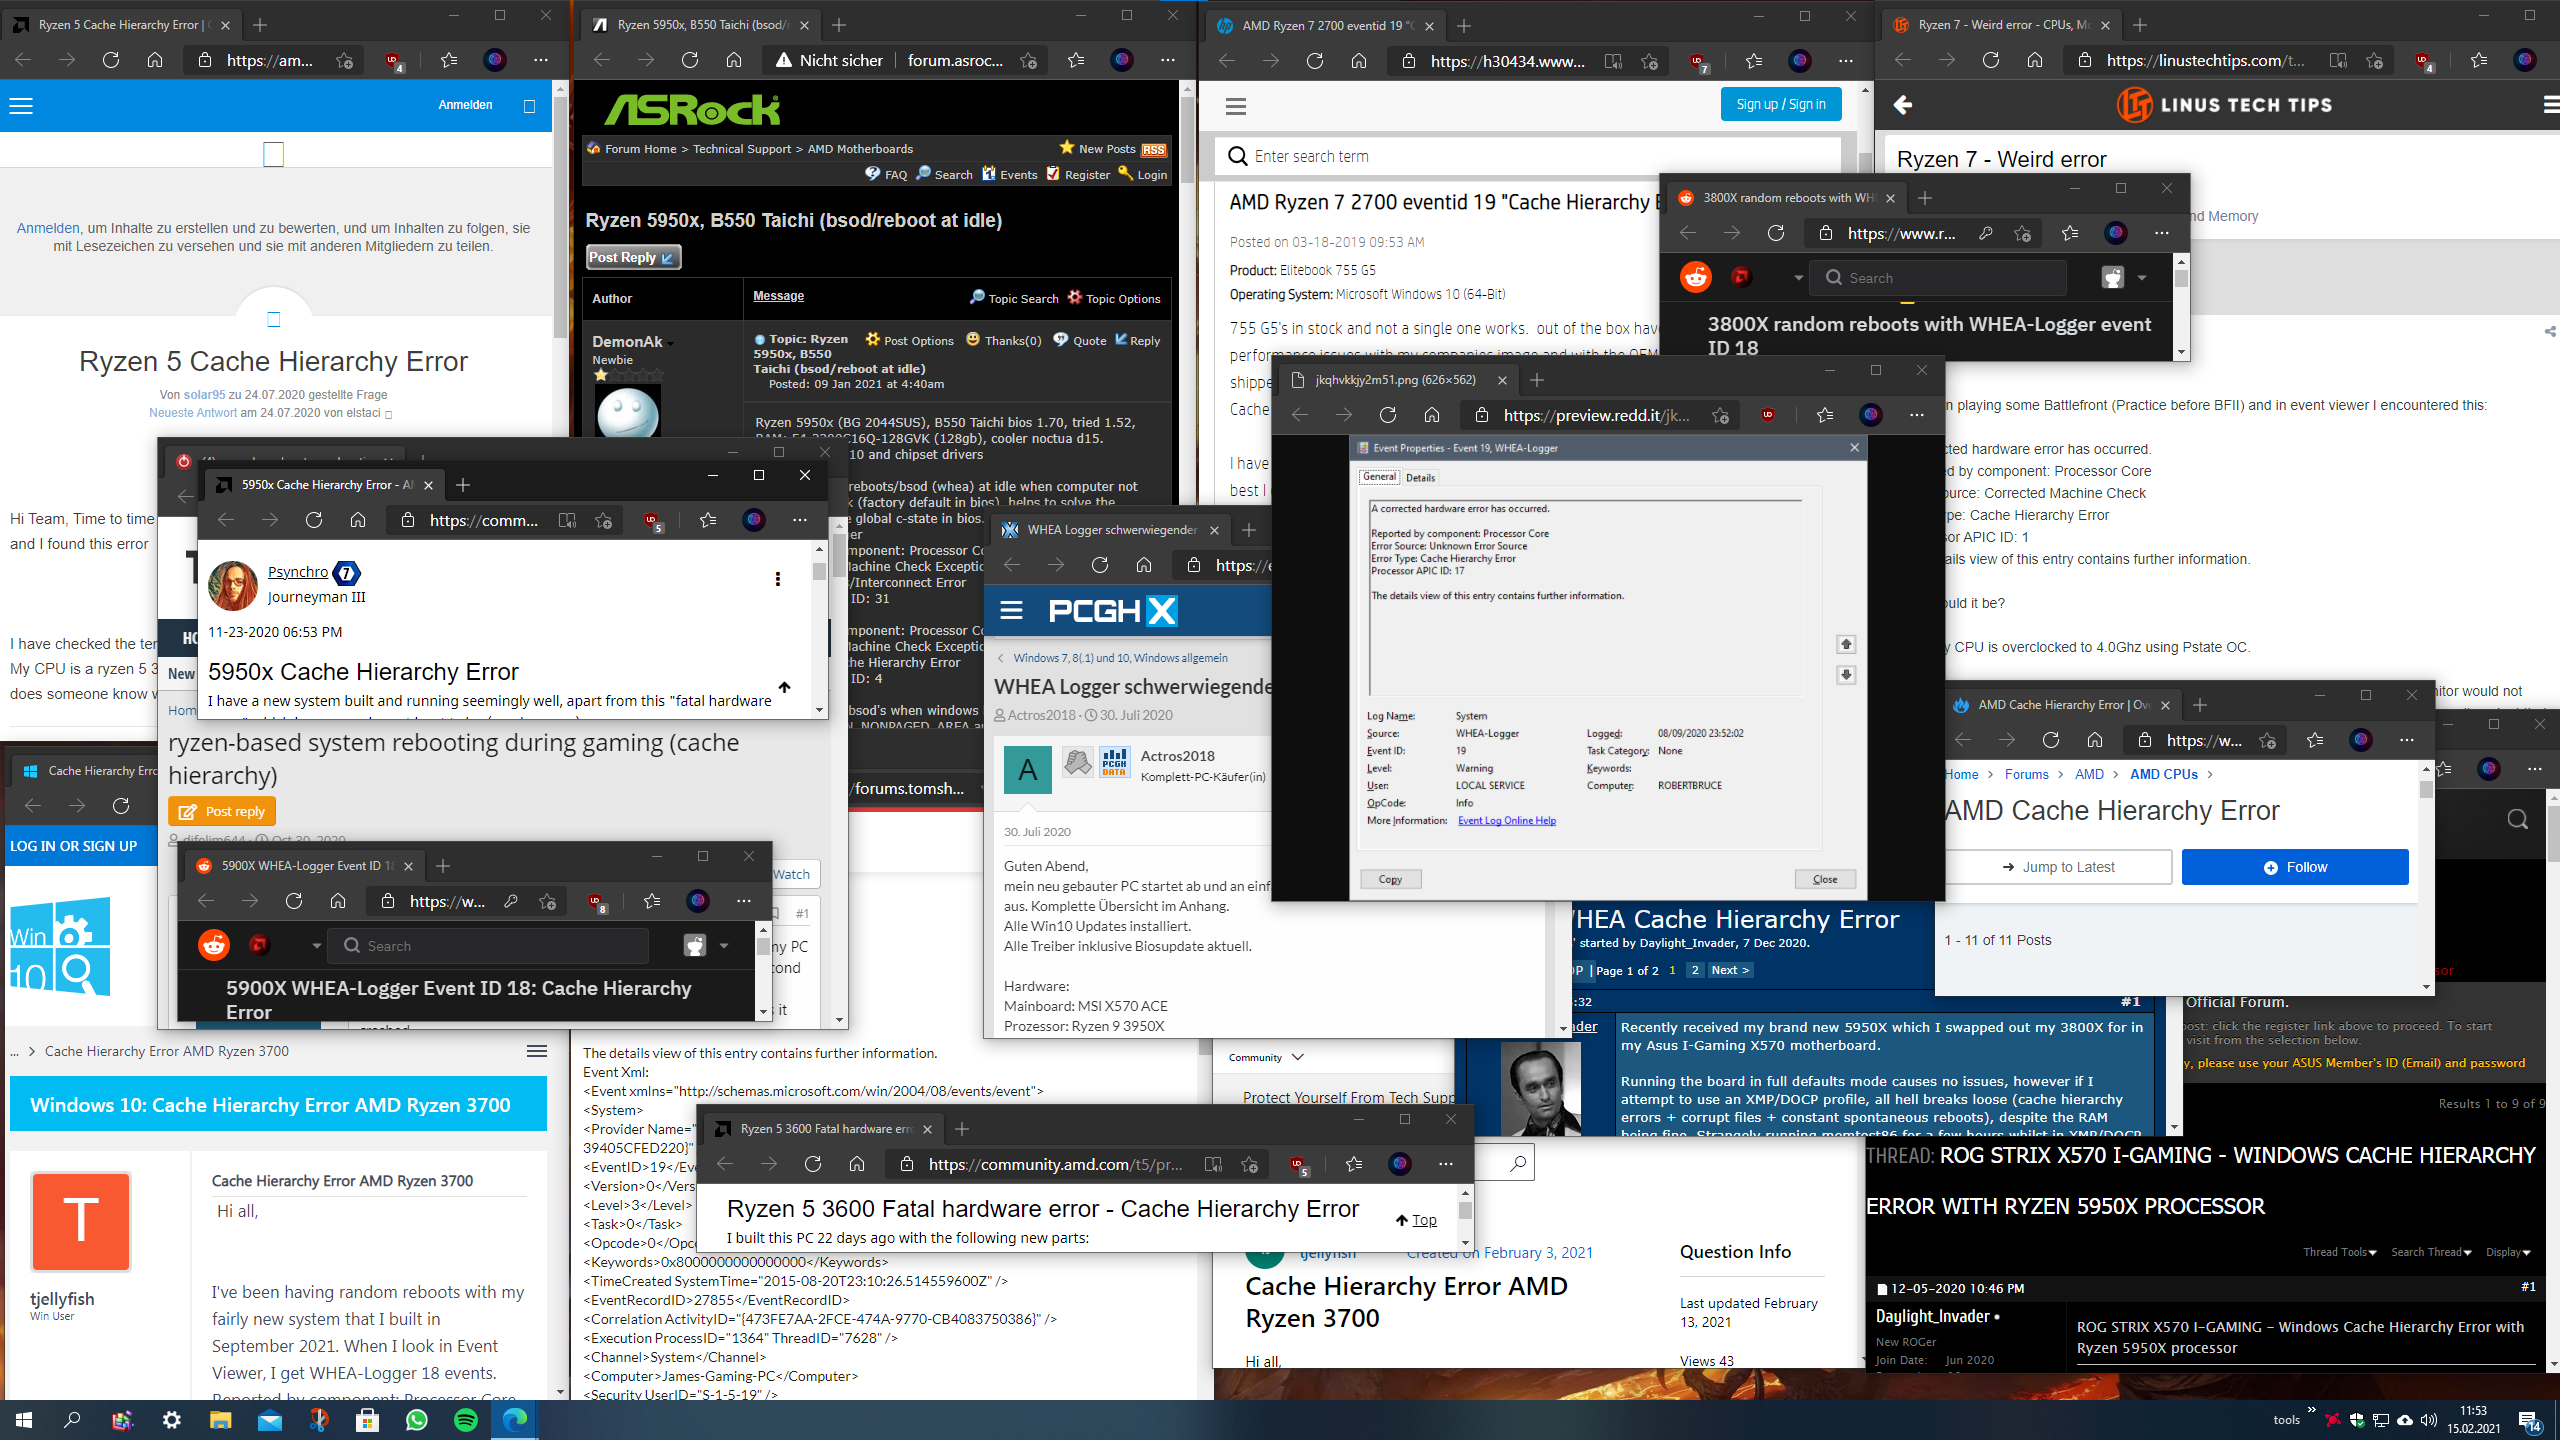
Task: Expand DemonAk author dropdown arrow
Action: [670, 343]
